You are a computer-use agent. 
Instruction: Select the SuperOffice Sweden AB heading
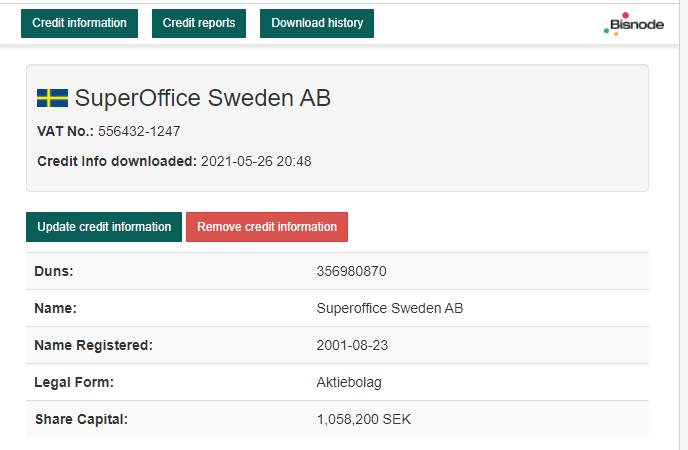click(203, 98)
